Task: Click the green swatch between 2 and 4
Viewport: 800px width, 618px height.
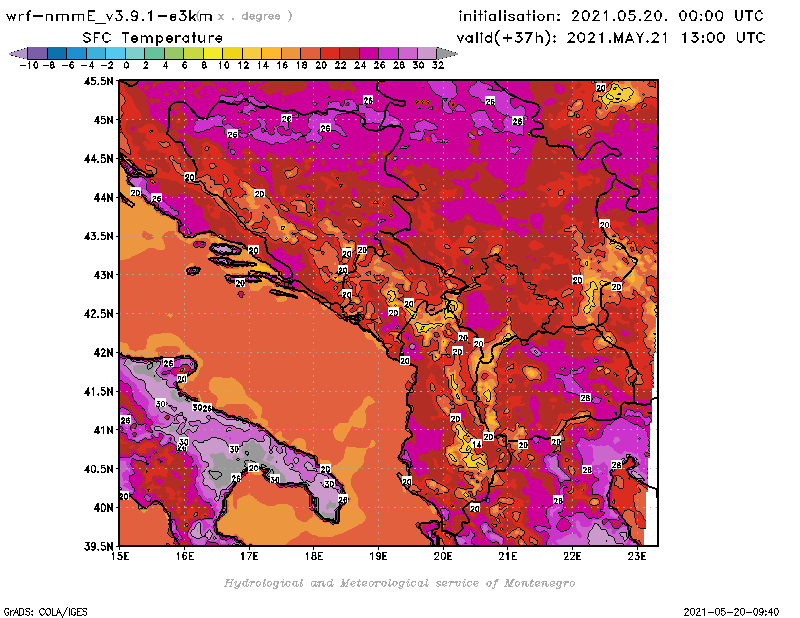Action: coord(155,53)
